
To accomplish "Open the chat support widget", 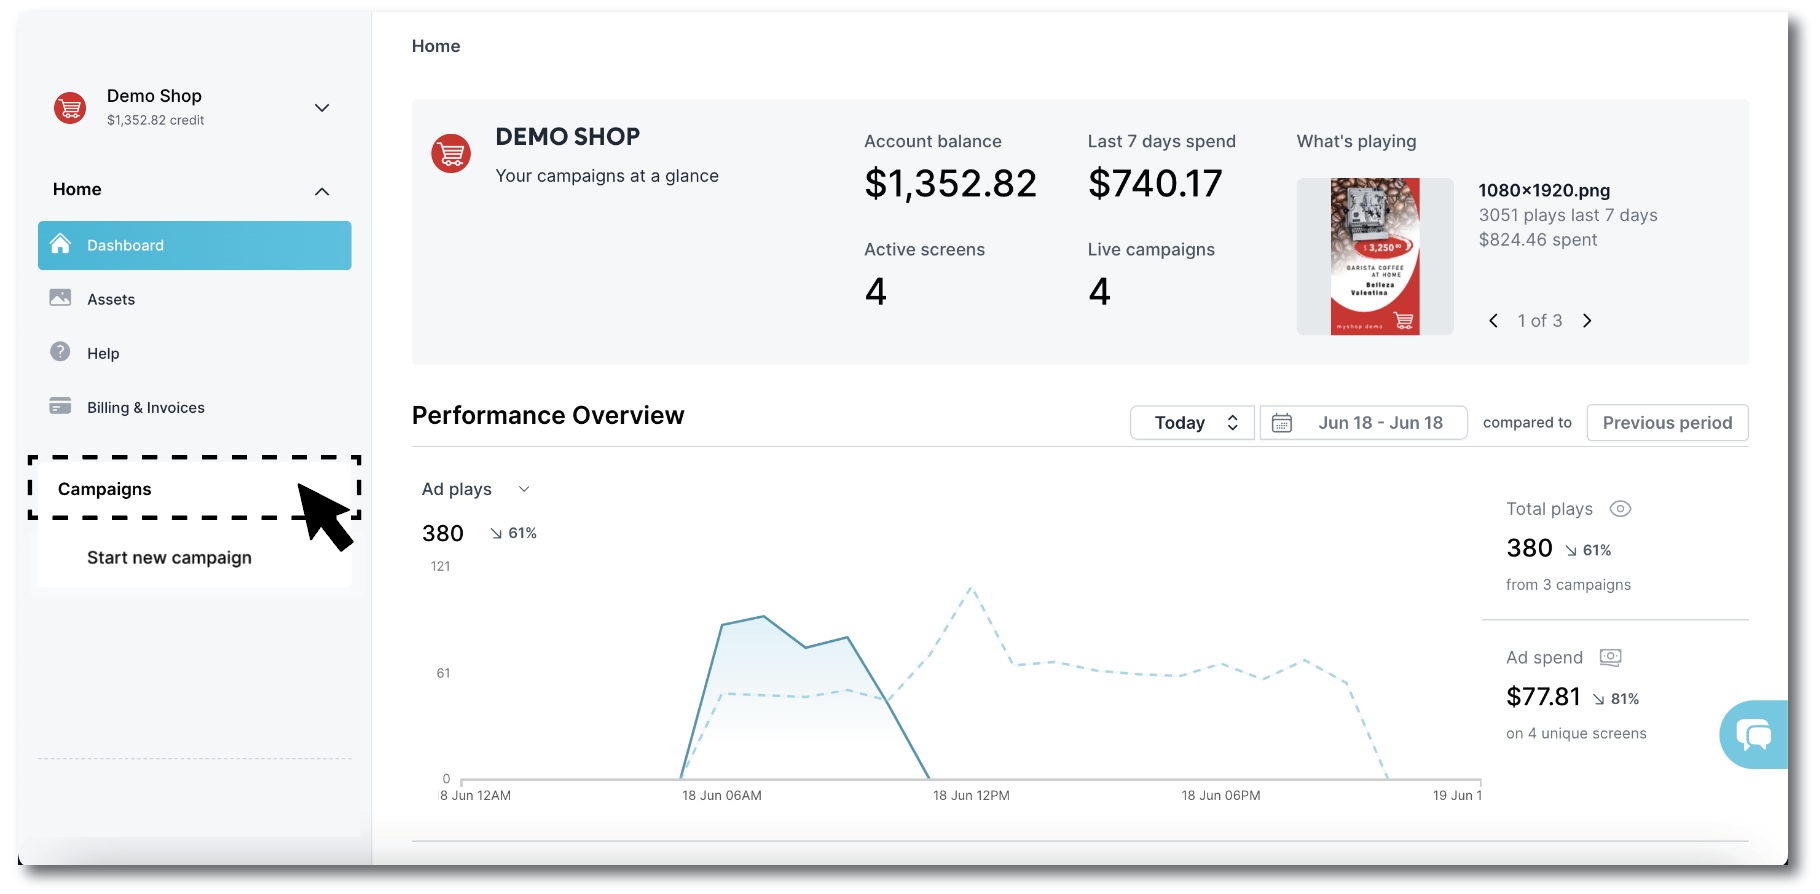I will pyautogui.click(x=1754, y=735).
